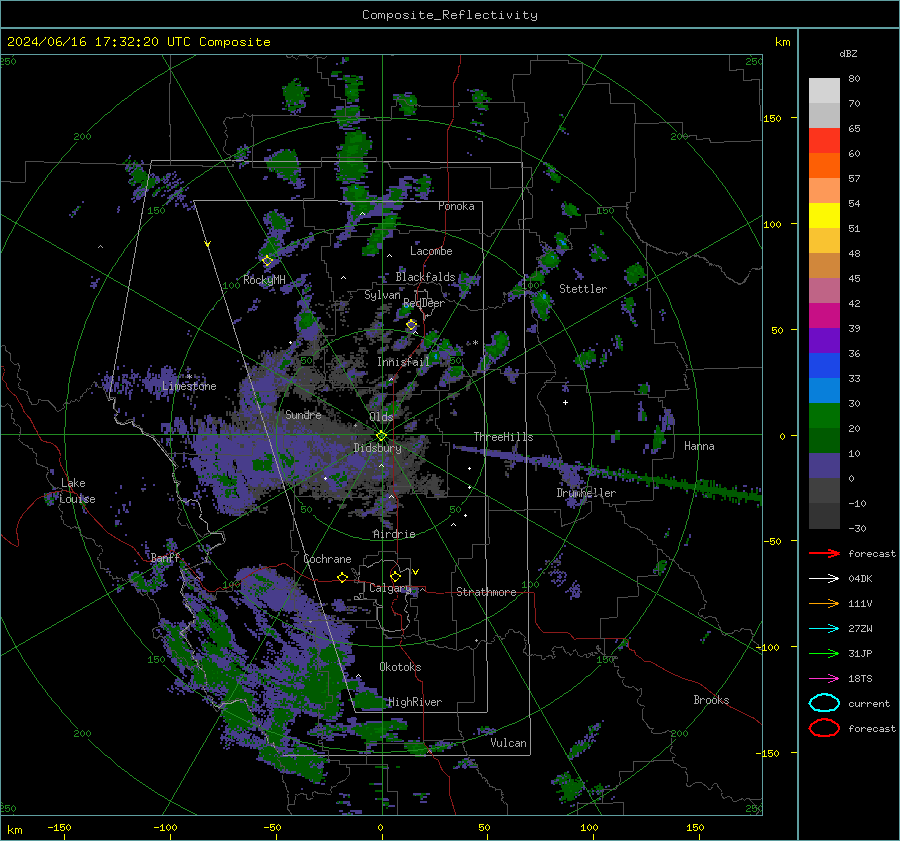Click the yellow diamond marker at RockyMH

[x=267, y=261]
